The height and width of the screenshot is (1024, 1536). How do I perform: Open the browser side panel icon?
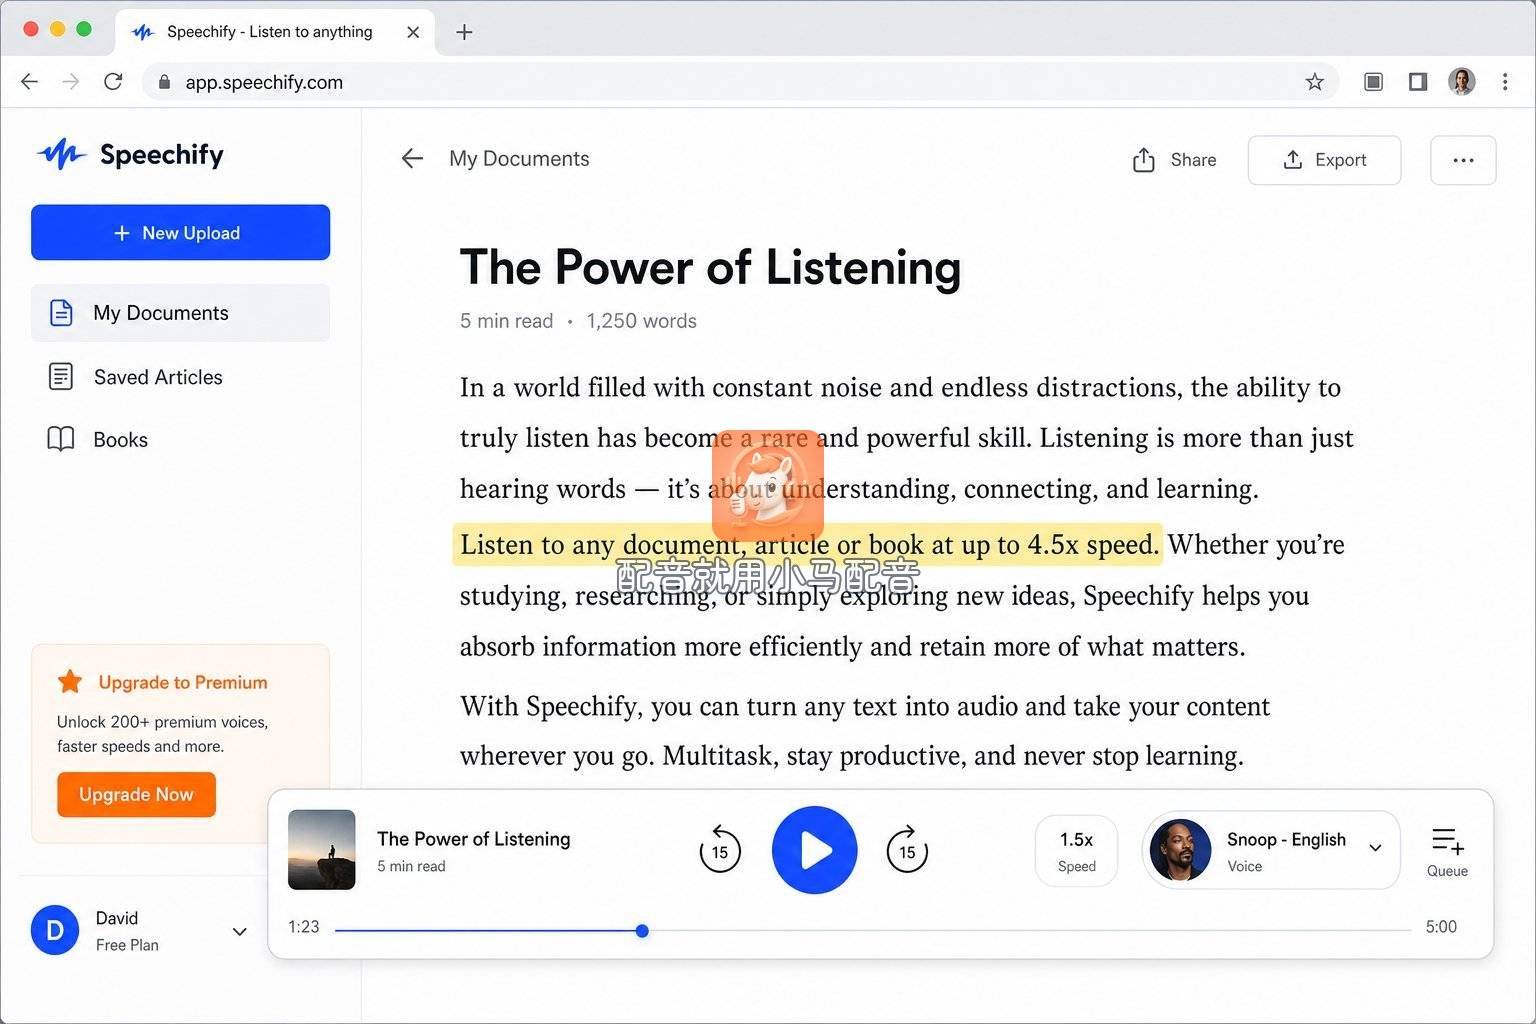tap(1418, 82)
